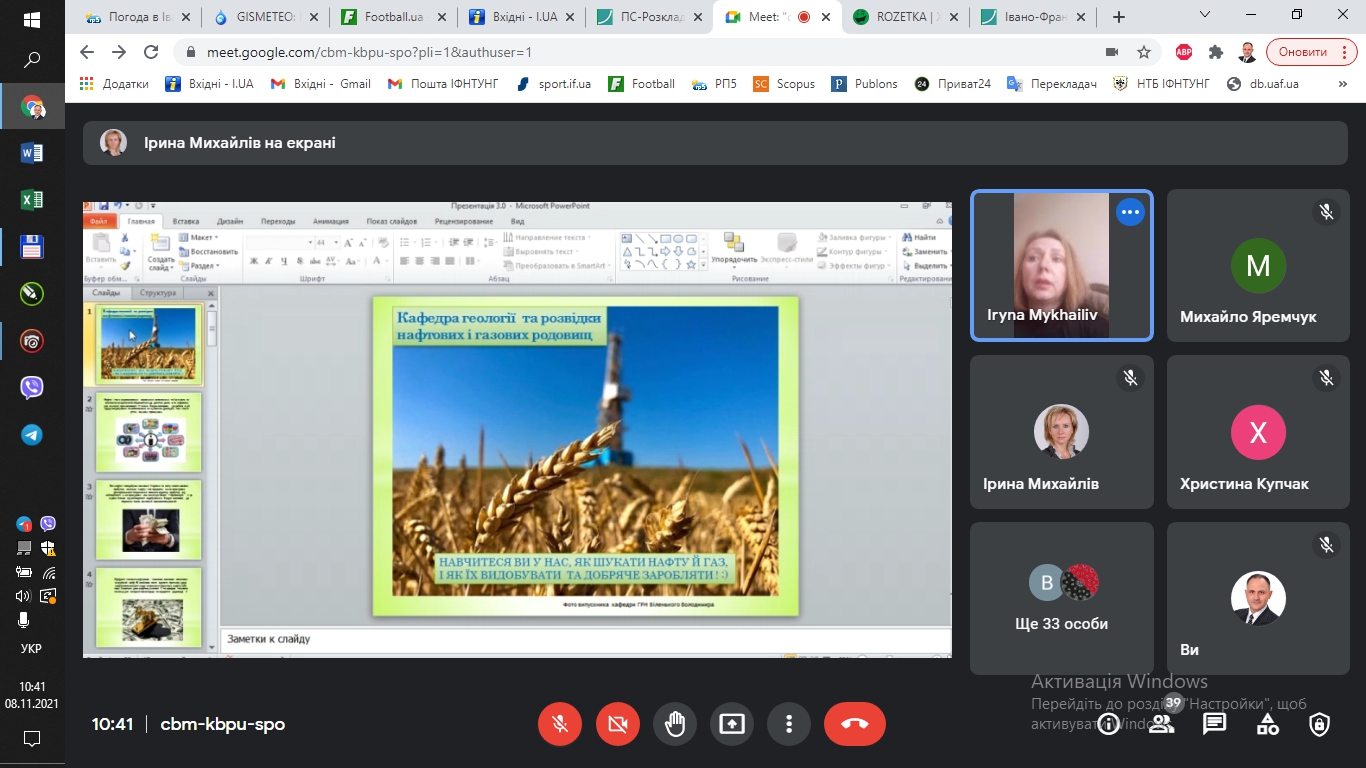1366x768 pixels.
Task: Click the Структура pane tab in shared PowerPoint
Action: (158, 293)
